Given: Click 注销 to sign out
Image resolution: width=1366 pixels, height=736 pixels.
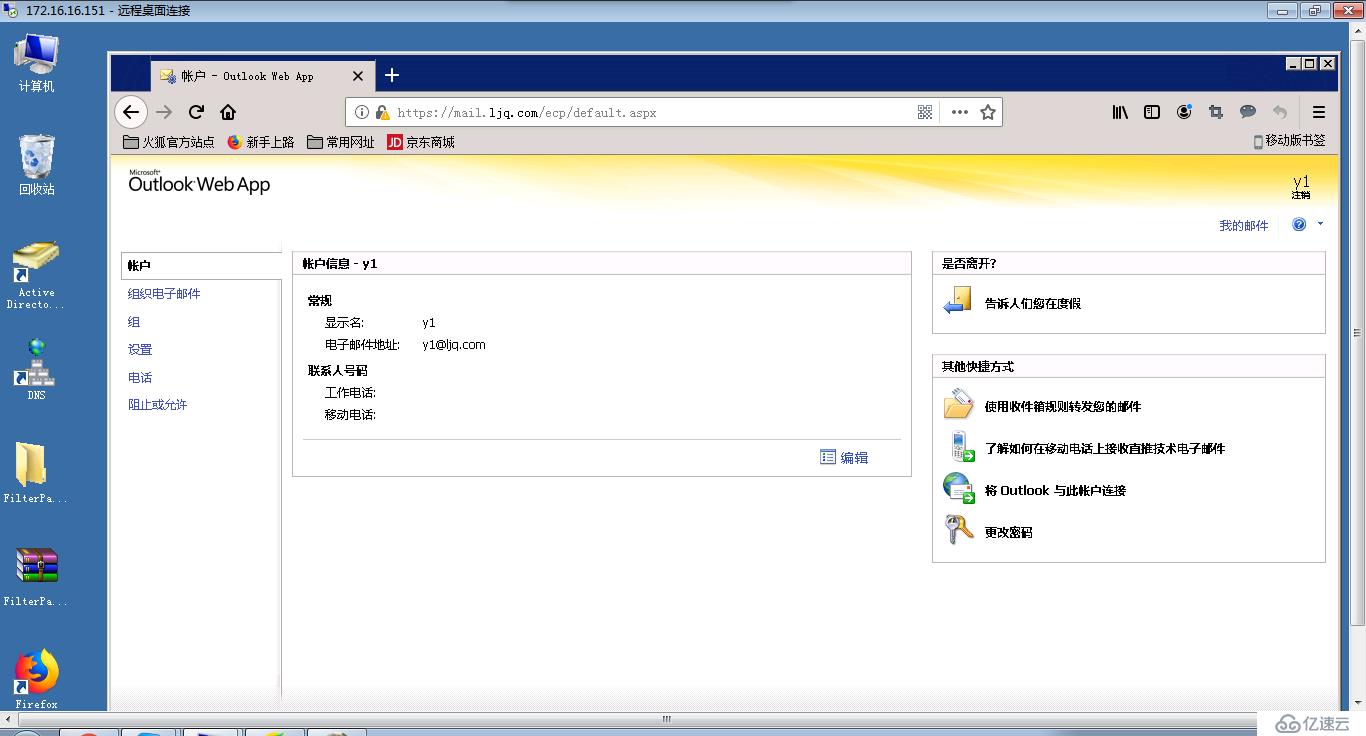Looking at the screenshot, I should tap(1301, 195).
